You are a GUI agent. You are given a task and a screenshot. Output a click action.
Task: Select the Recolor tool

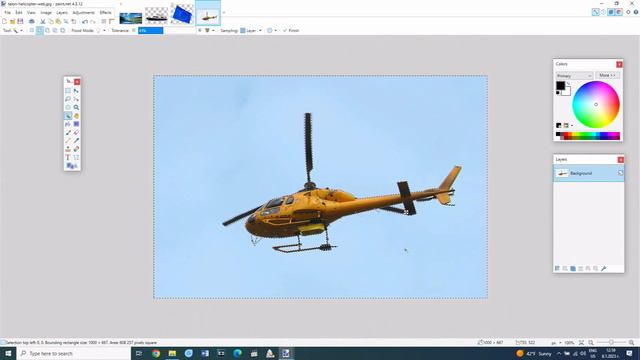pyautogui.click(x=76, y=149)
